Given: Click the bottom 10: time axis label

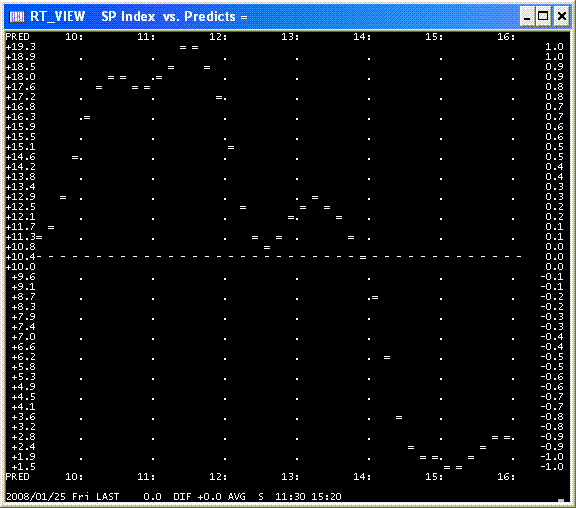Looking at the screenshot, I should click(x=74, y=476).
